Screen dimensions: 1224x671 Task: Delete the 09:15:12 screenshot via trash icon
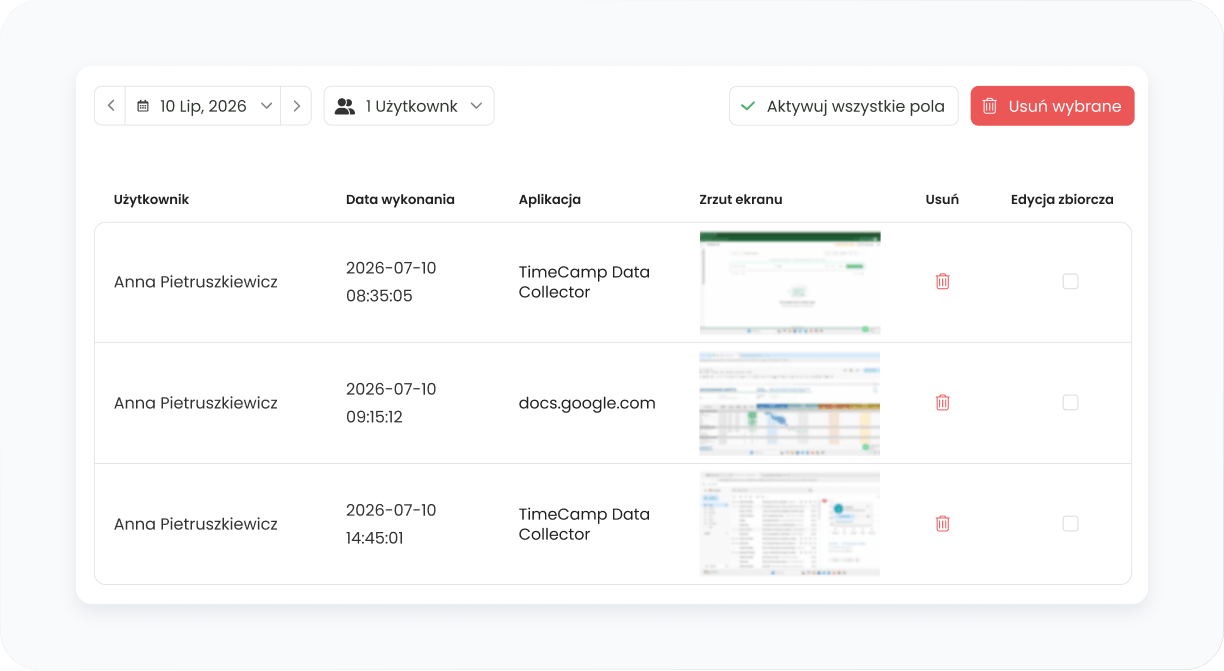point(942,403)
